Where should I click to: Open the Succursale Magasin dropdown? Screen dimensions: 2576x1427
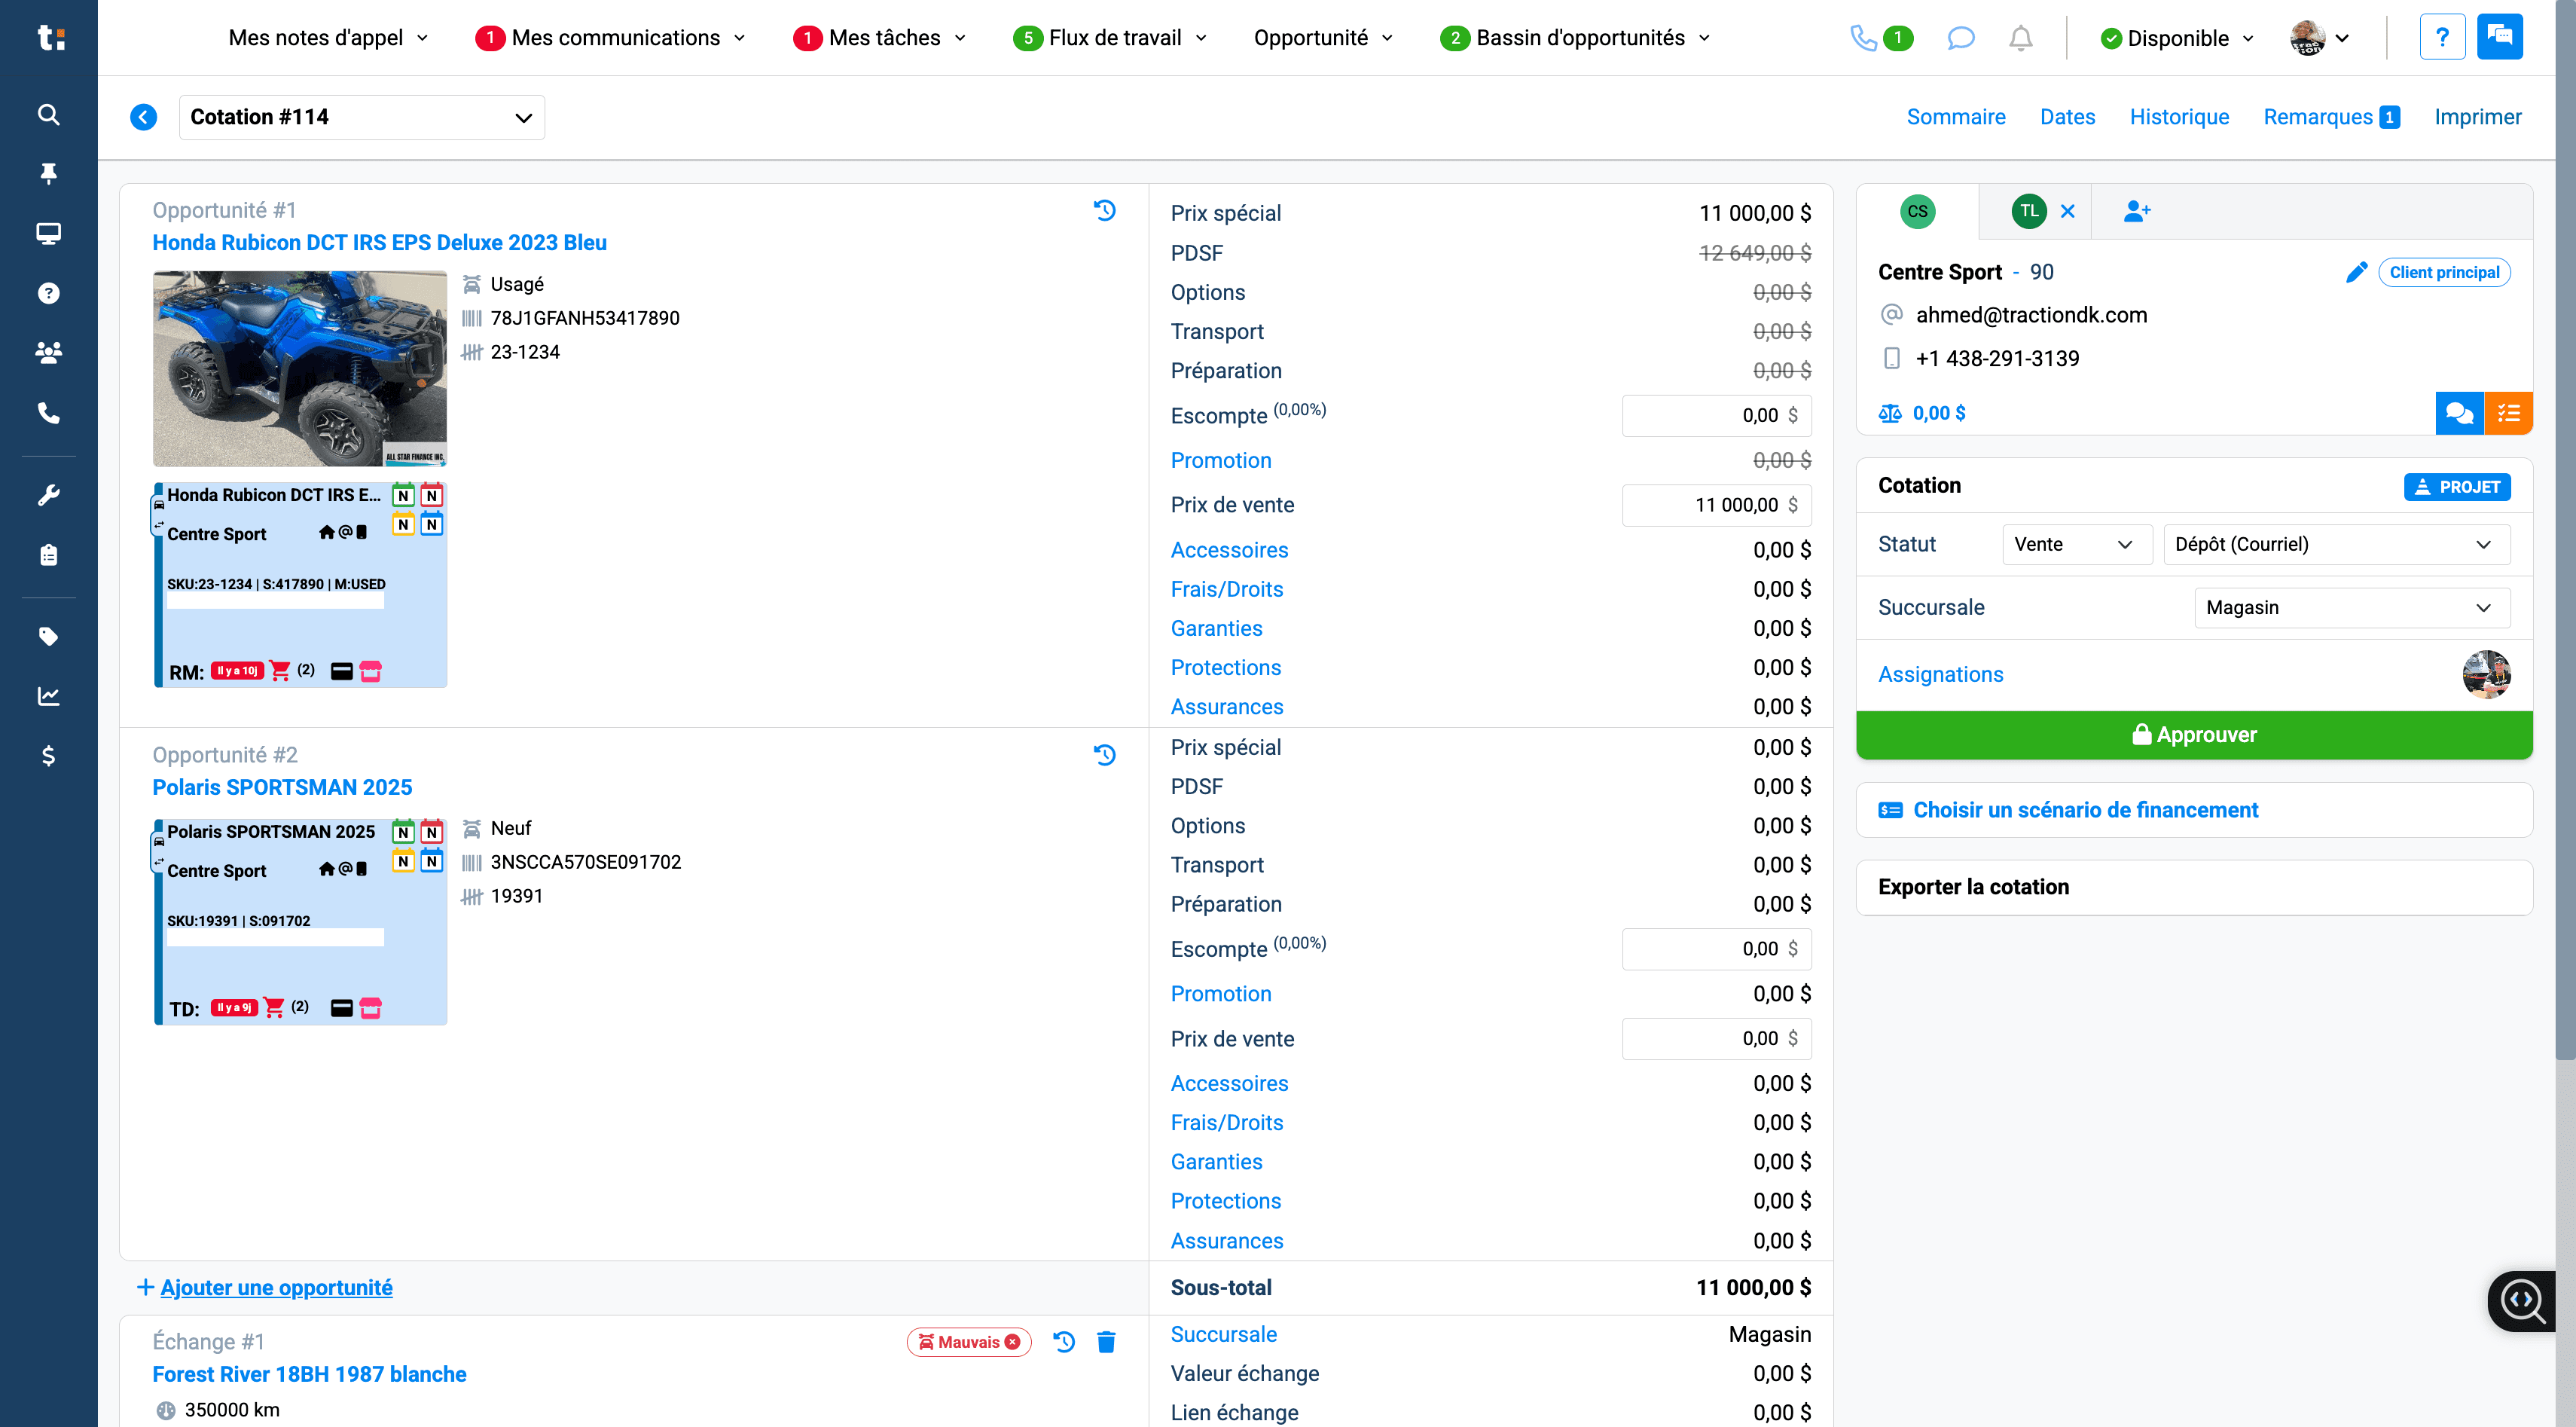click(x=2351, y=608)
